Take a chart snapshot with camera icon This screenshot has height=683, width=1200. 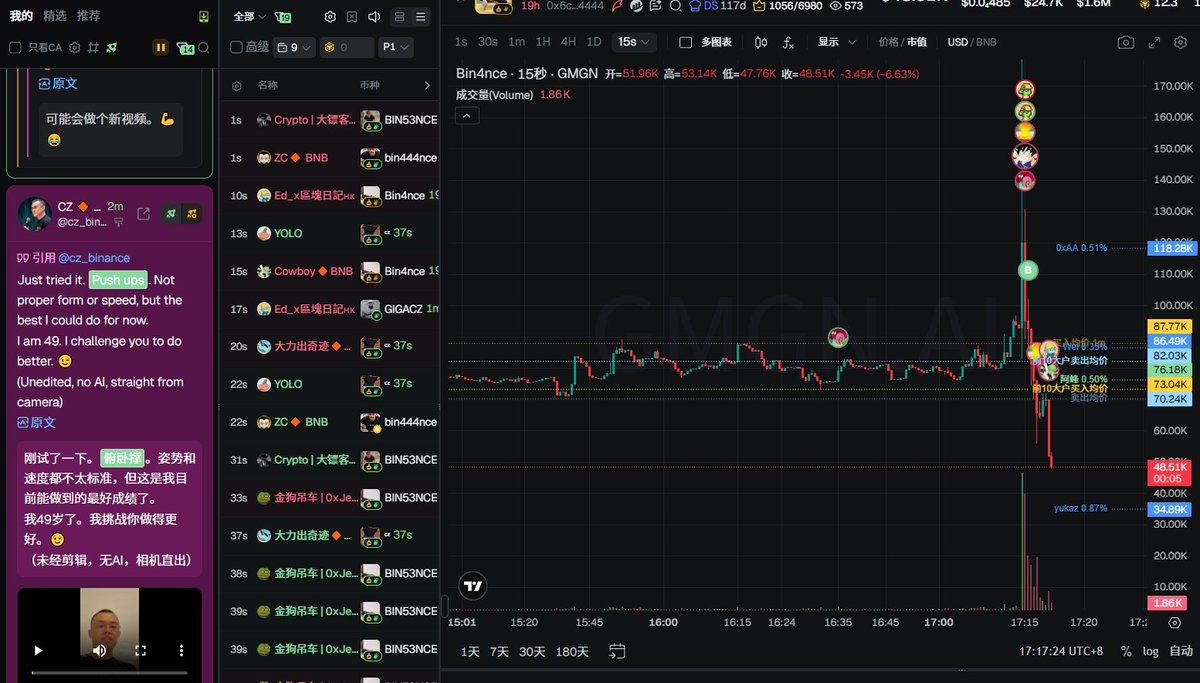(x=1126, y=42)
